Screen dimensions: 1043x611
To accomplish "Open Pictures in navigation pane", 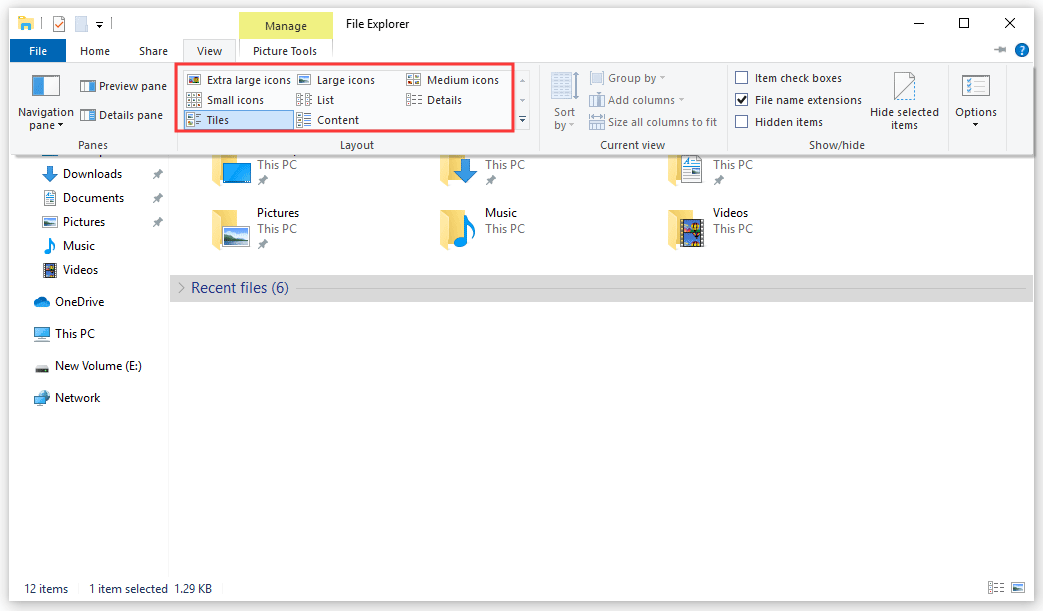I will [x=74, y=221].
